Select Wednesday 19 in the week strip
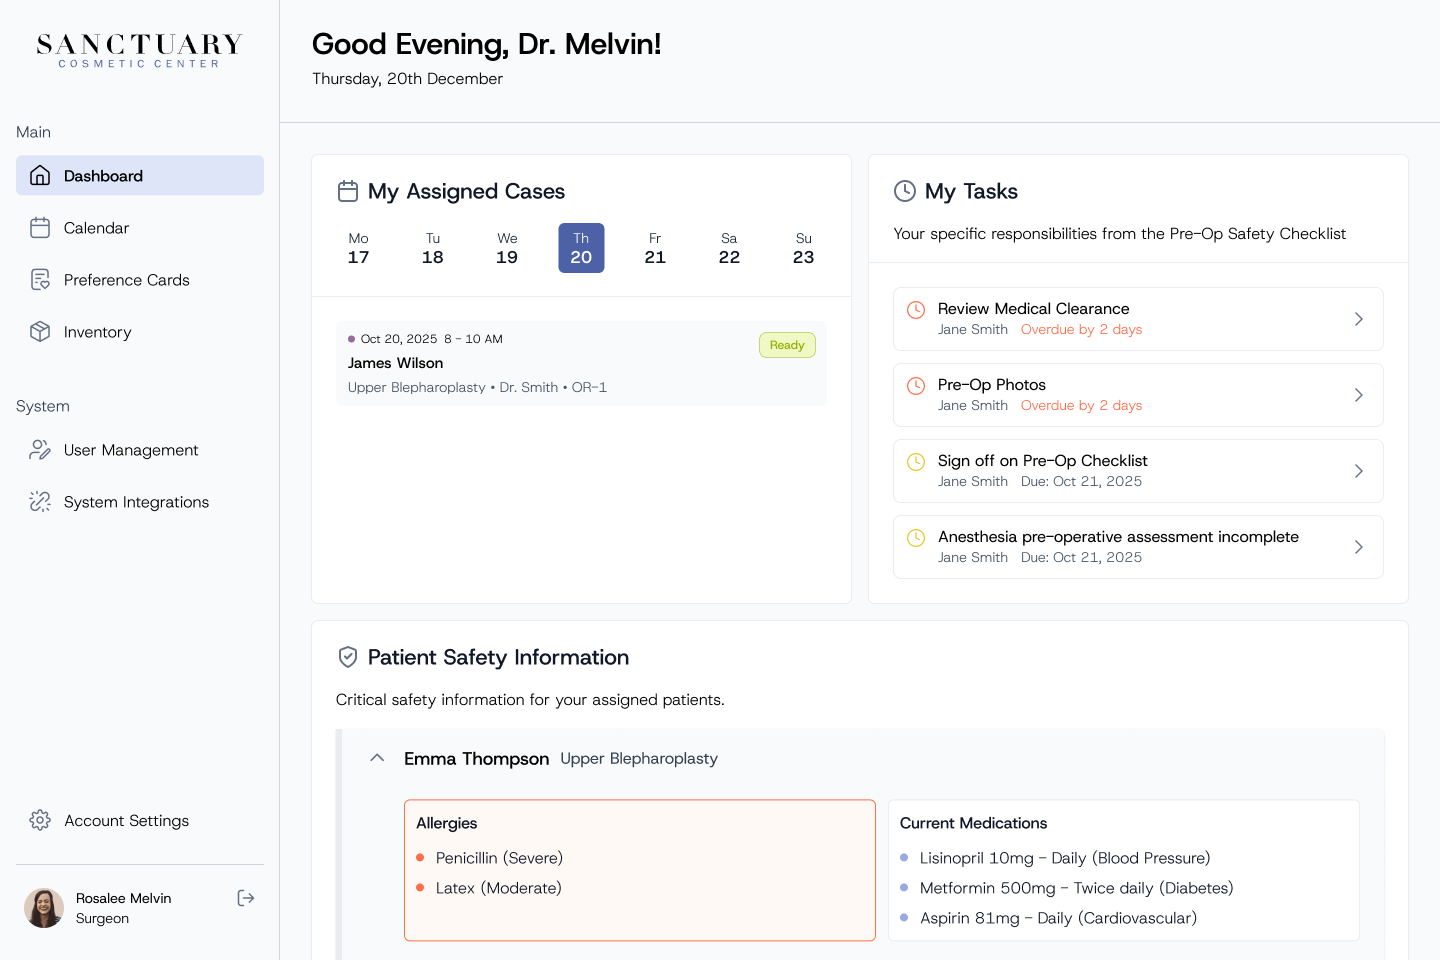The height and width of the screenshot is (960, 1440). [x=507, y=248]
